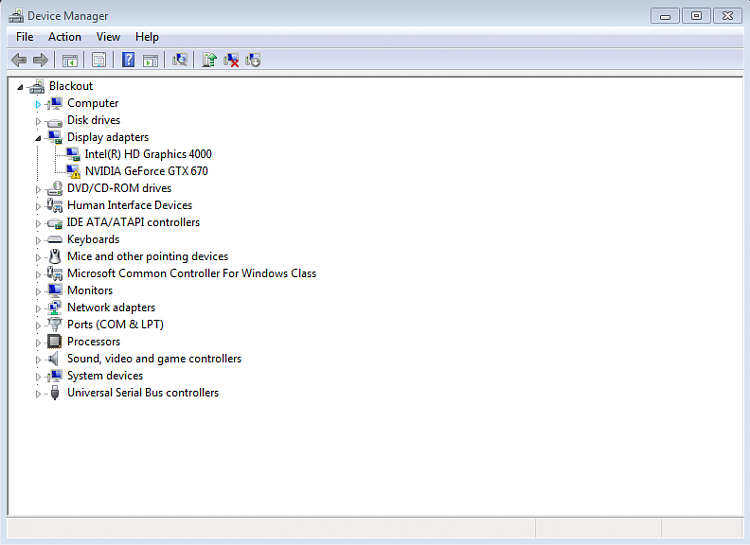Click the blue Help question mark icon
750x545 pixels.
[x=128, y=60]
